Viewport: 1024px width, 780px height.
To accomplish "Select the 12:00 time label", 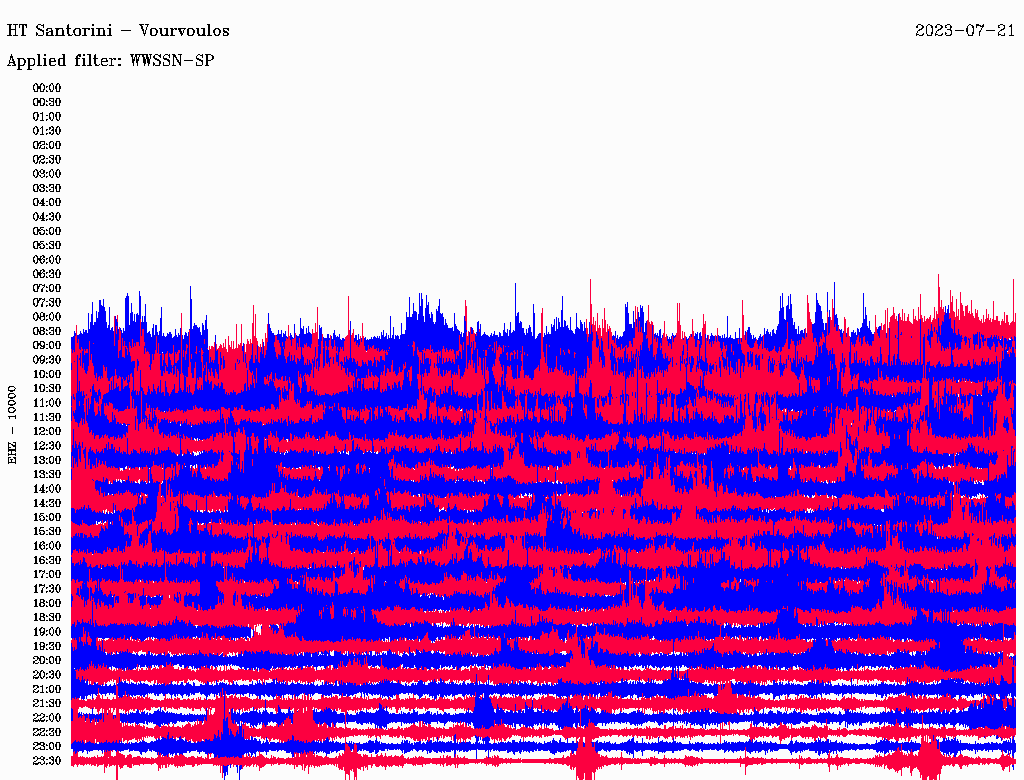I will 47,432.
